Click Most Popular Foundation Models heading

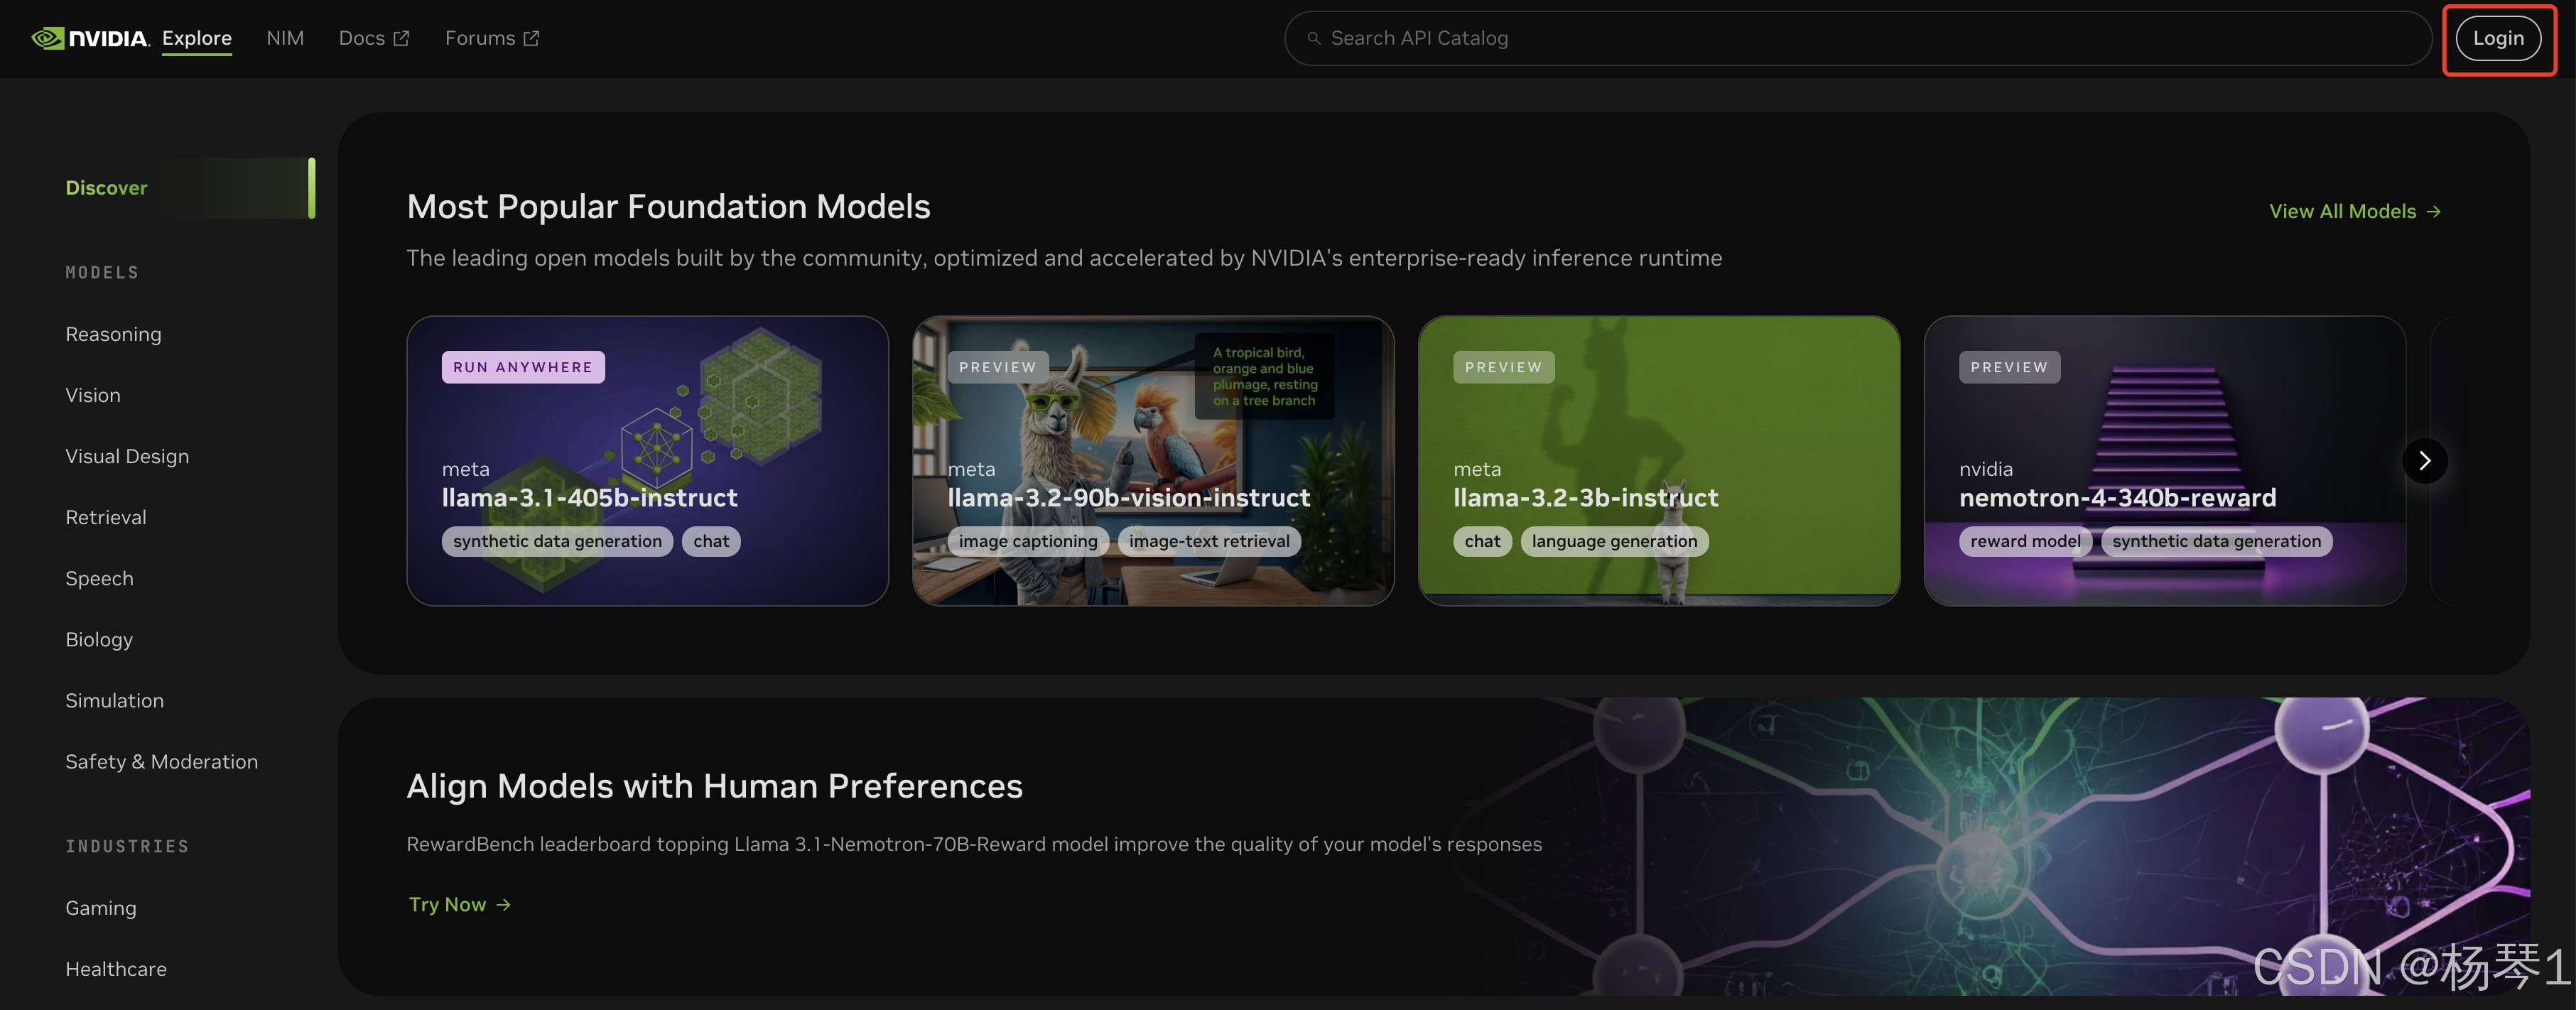point(668,206)
